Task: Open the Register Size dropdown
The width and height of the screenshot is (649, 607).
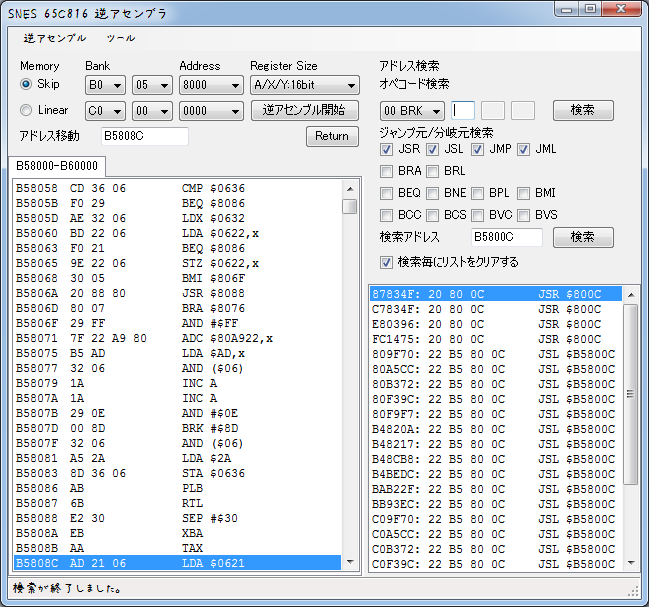Action: (x=305, y=85)
